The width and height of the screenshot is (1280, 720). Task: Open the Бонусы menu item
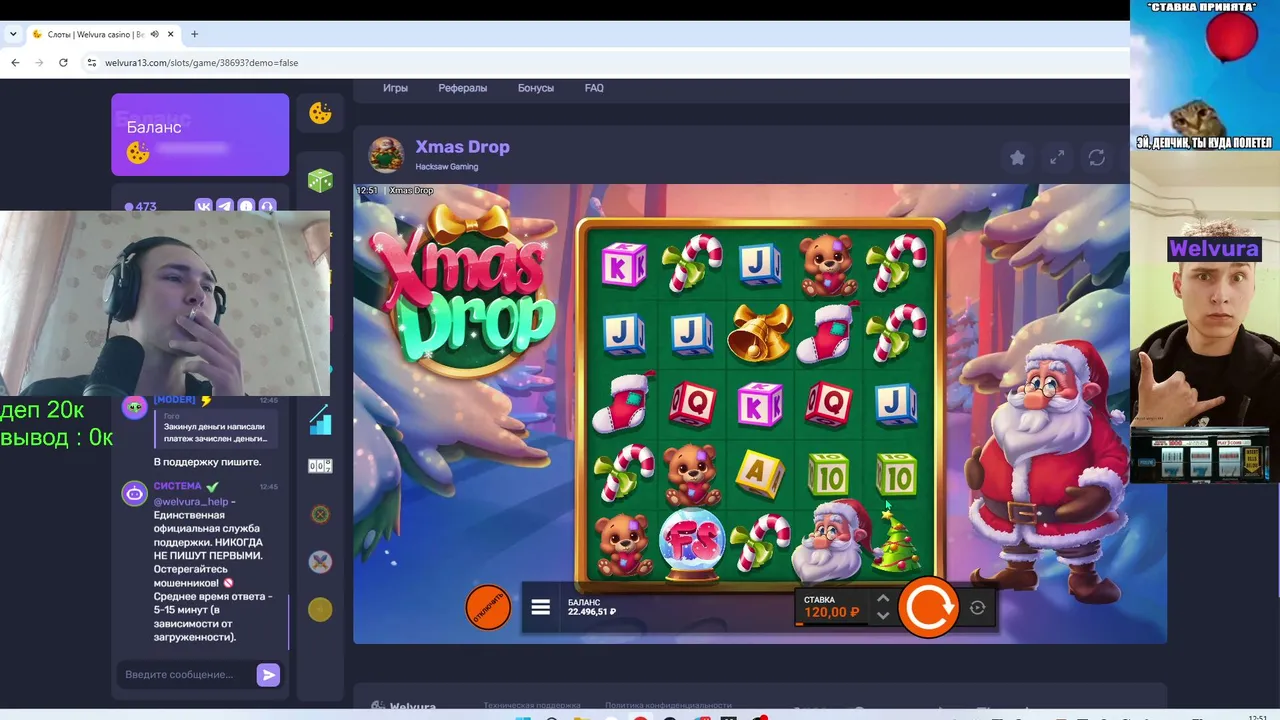point(536,88)
